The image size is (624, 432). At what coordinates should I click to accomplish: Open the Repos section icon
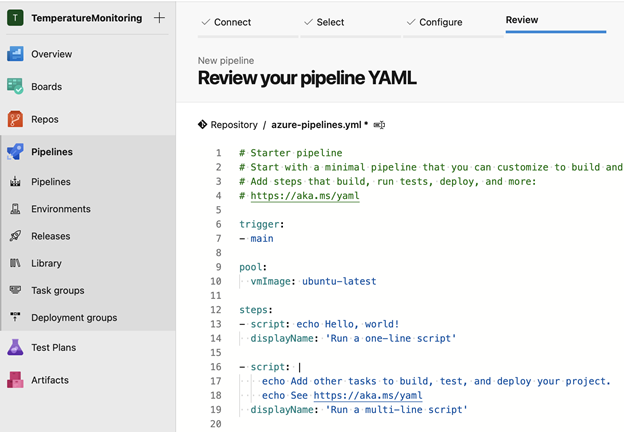[x=15, y=119]
